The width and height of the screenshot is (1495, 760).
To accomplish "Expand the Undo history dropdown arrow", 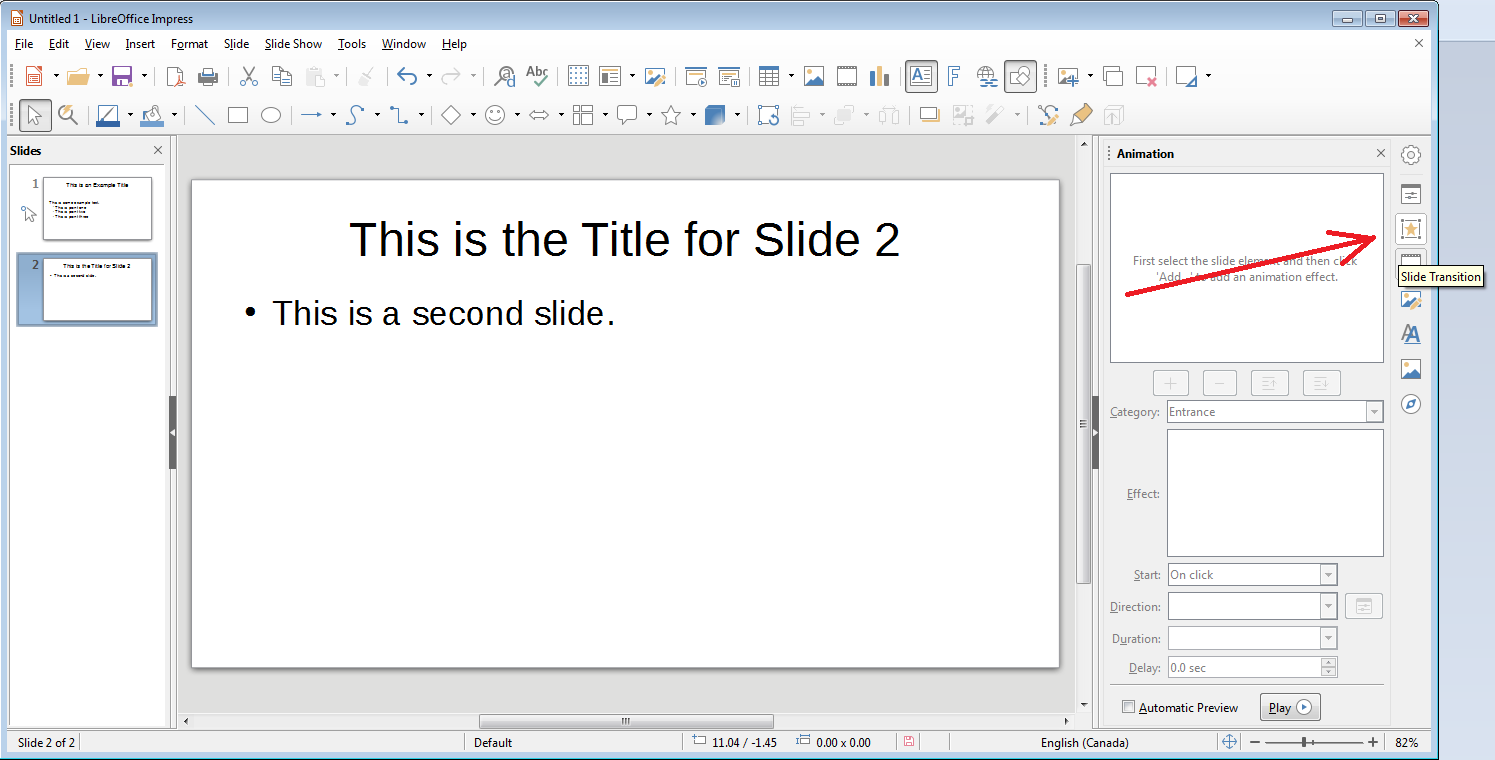I will tap(429, 76).
